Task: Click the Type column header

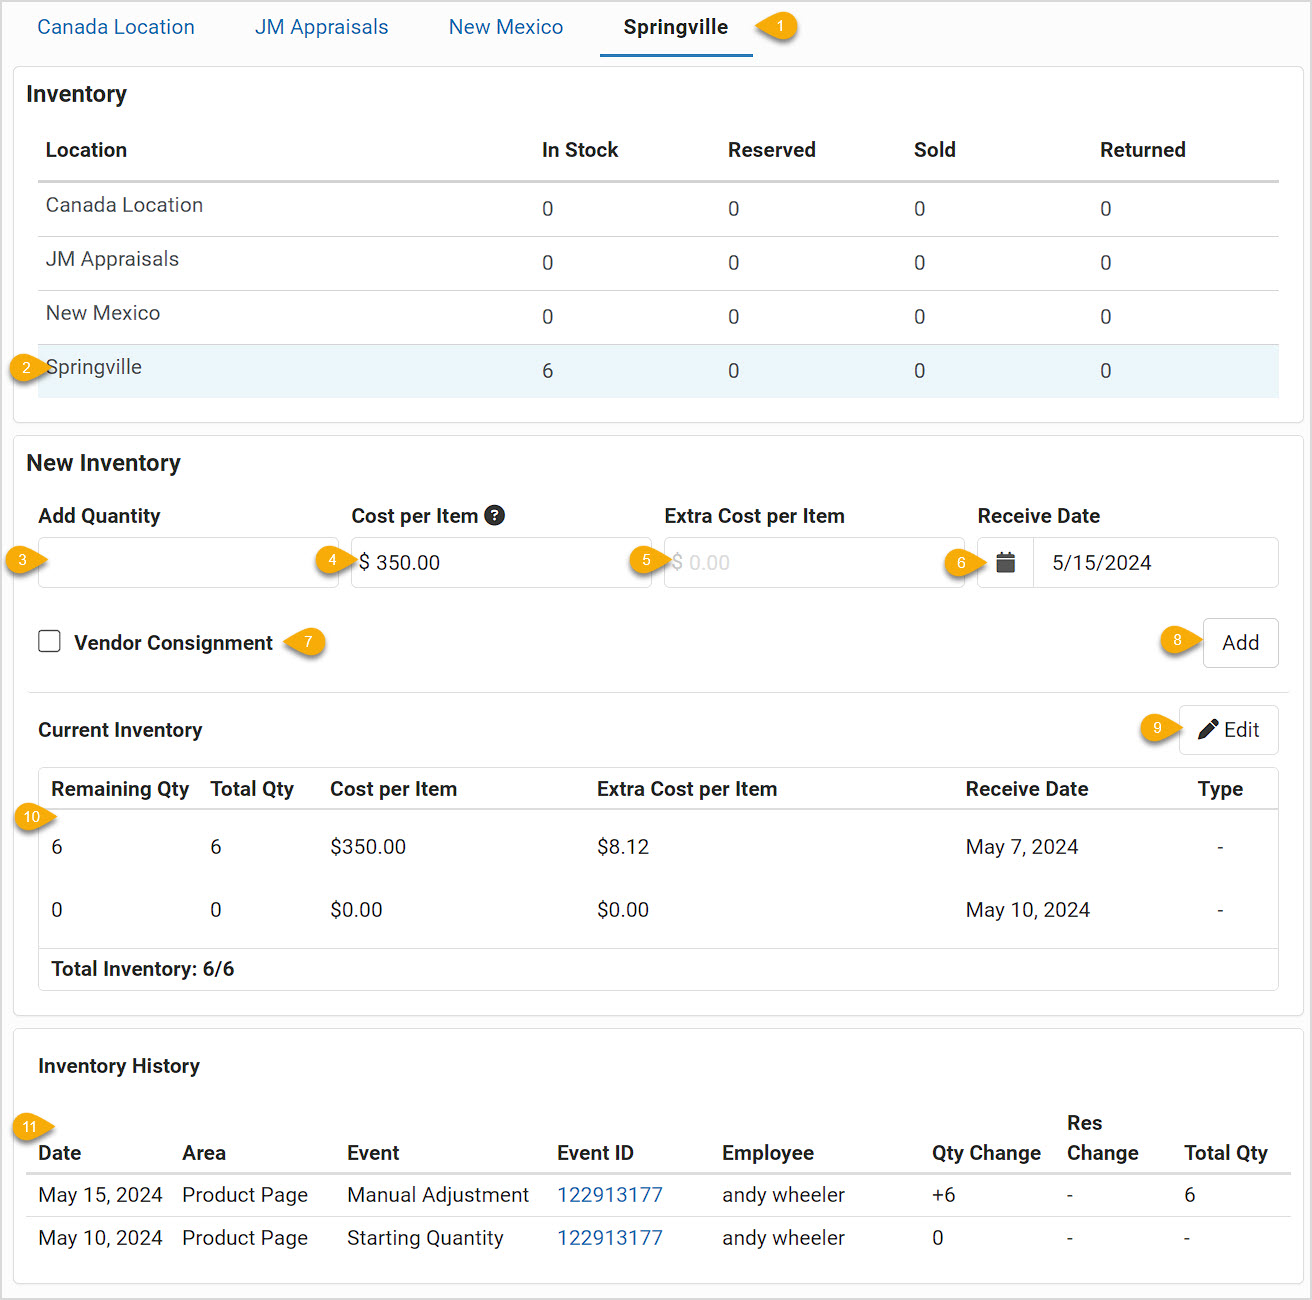Action: [1220, 789]
